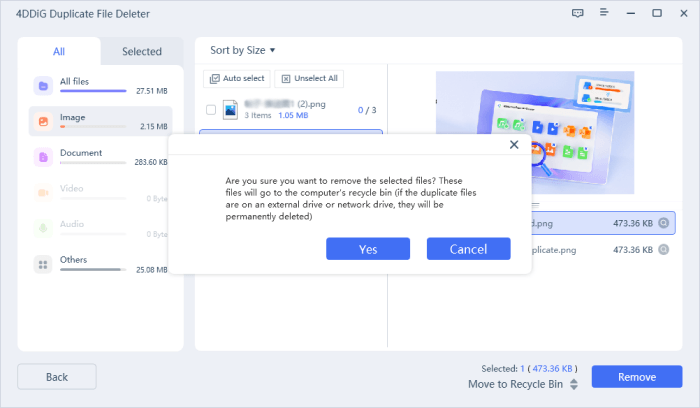Select the plicate.png file row
This screenshot has height=408, width=700.
point(603,250)
